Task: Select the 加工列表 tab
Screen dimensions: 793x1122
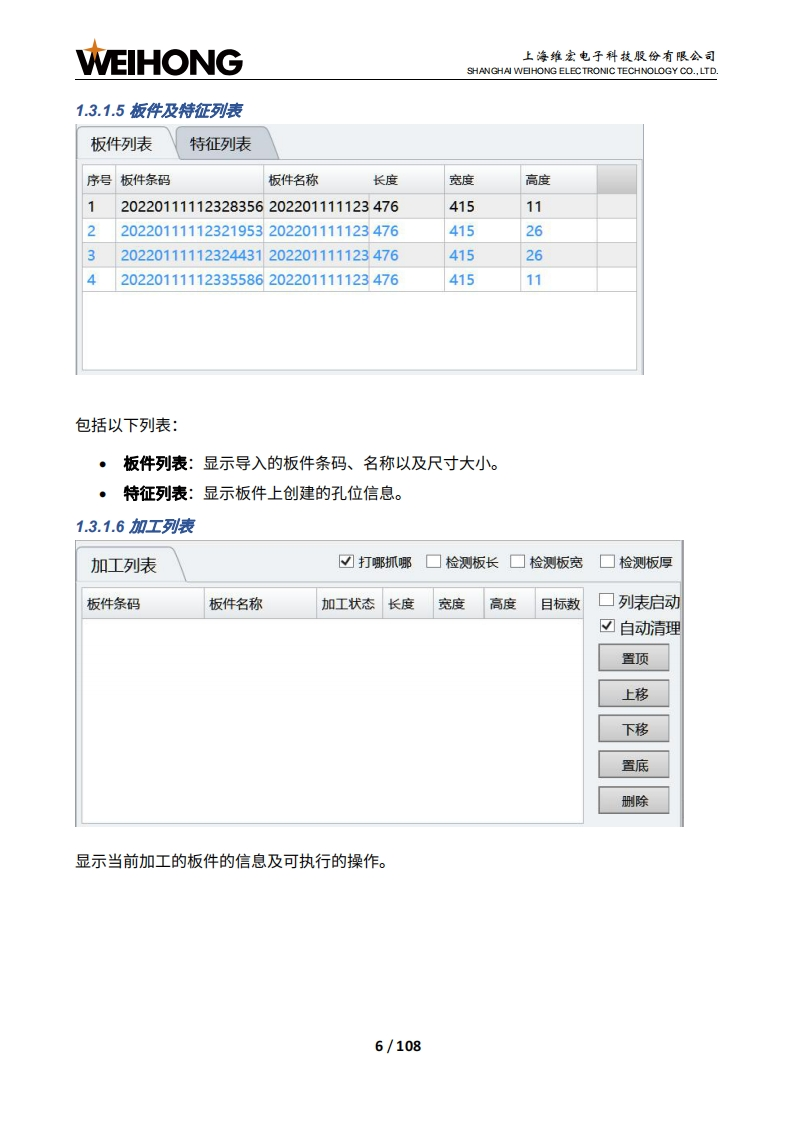Action: (x=124, y=565)
